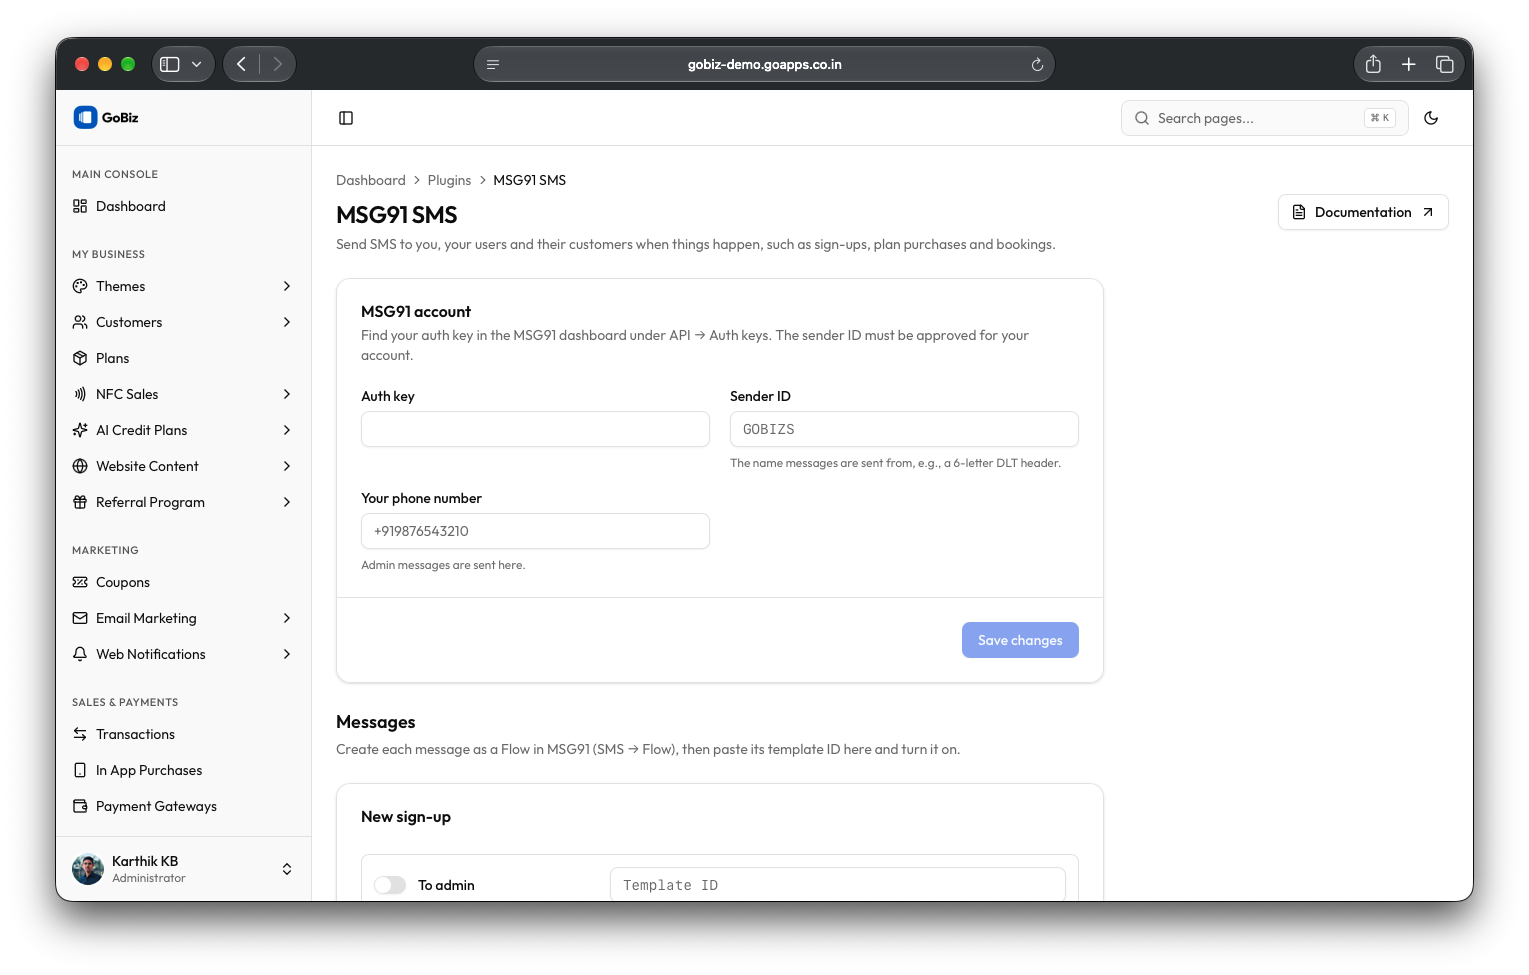Expand the Website Content chevron
Image resolution: width=1529 pixels, height=975 pixels.
click(287, 466)
